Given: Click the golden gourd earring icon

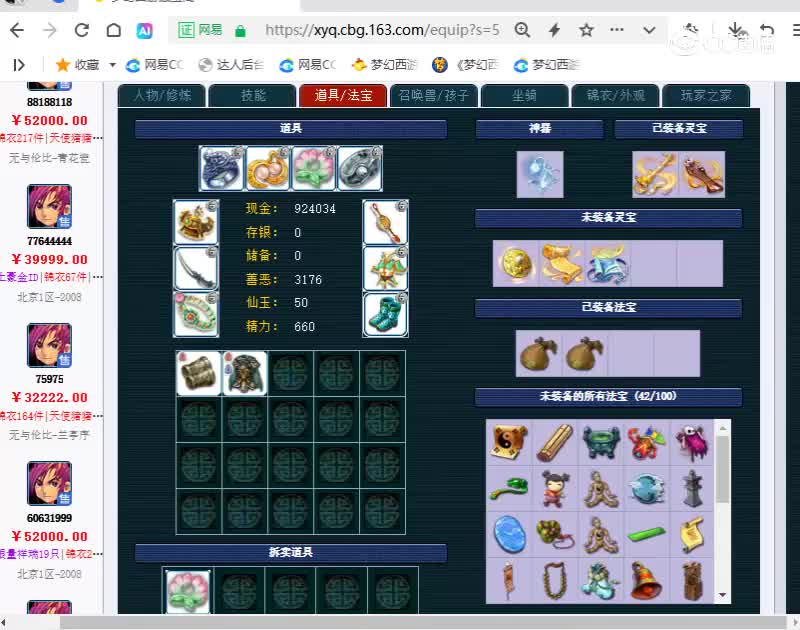Looking at the screenshot, I should [x=268, y=168].
